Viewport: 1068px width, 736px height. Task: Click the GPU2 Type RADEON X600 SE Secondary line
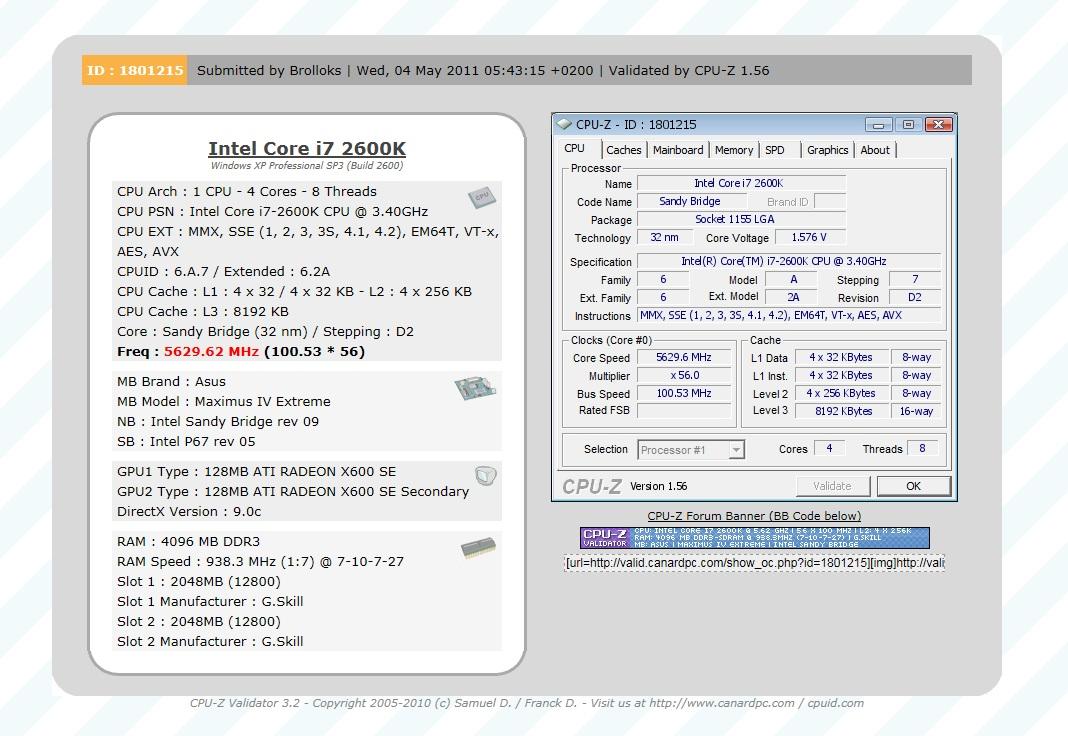(x=294, y=492)
